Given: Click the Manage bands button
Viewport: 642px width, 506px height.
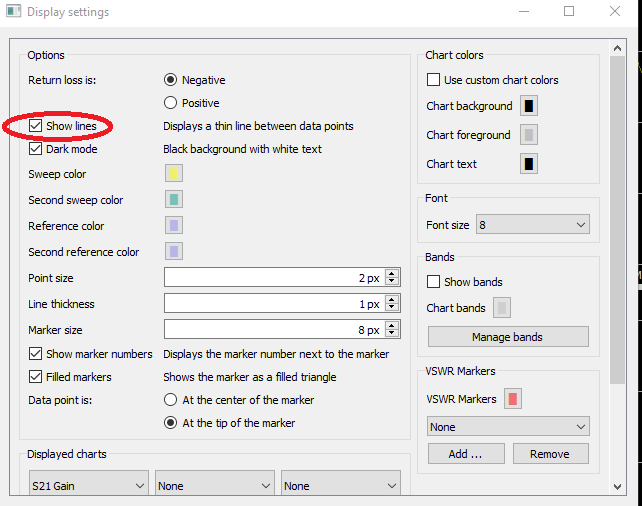Looking at the screenshot, I should (x=508, y=337).
